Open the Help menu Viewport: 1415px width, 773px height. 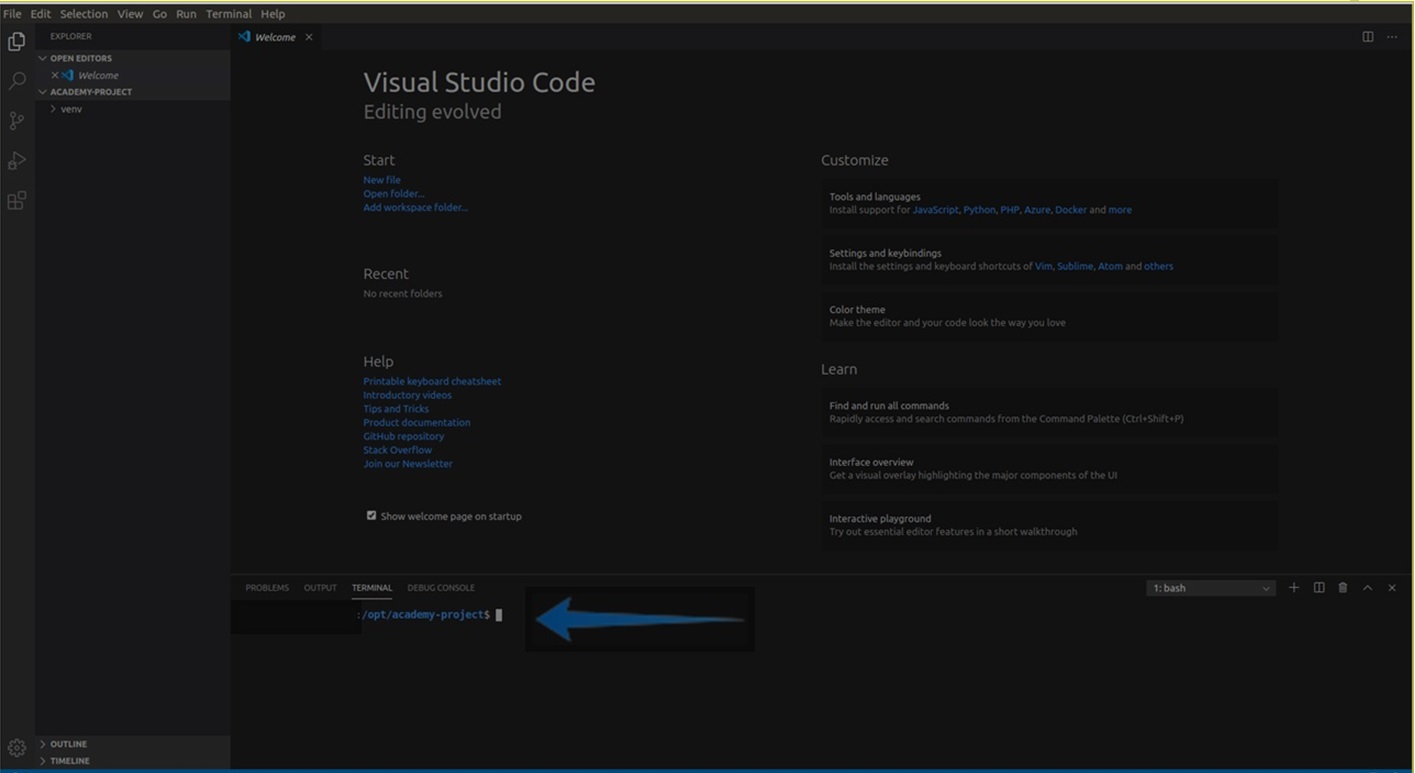click(x=273, y=14)
